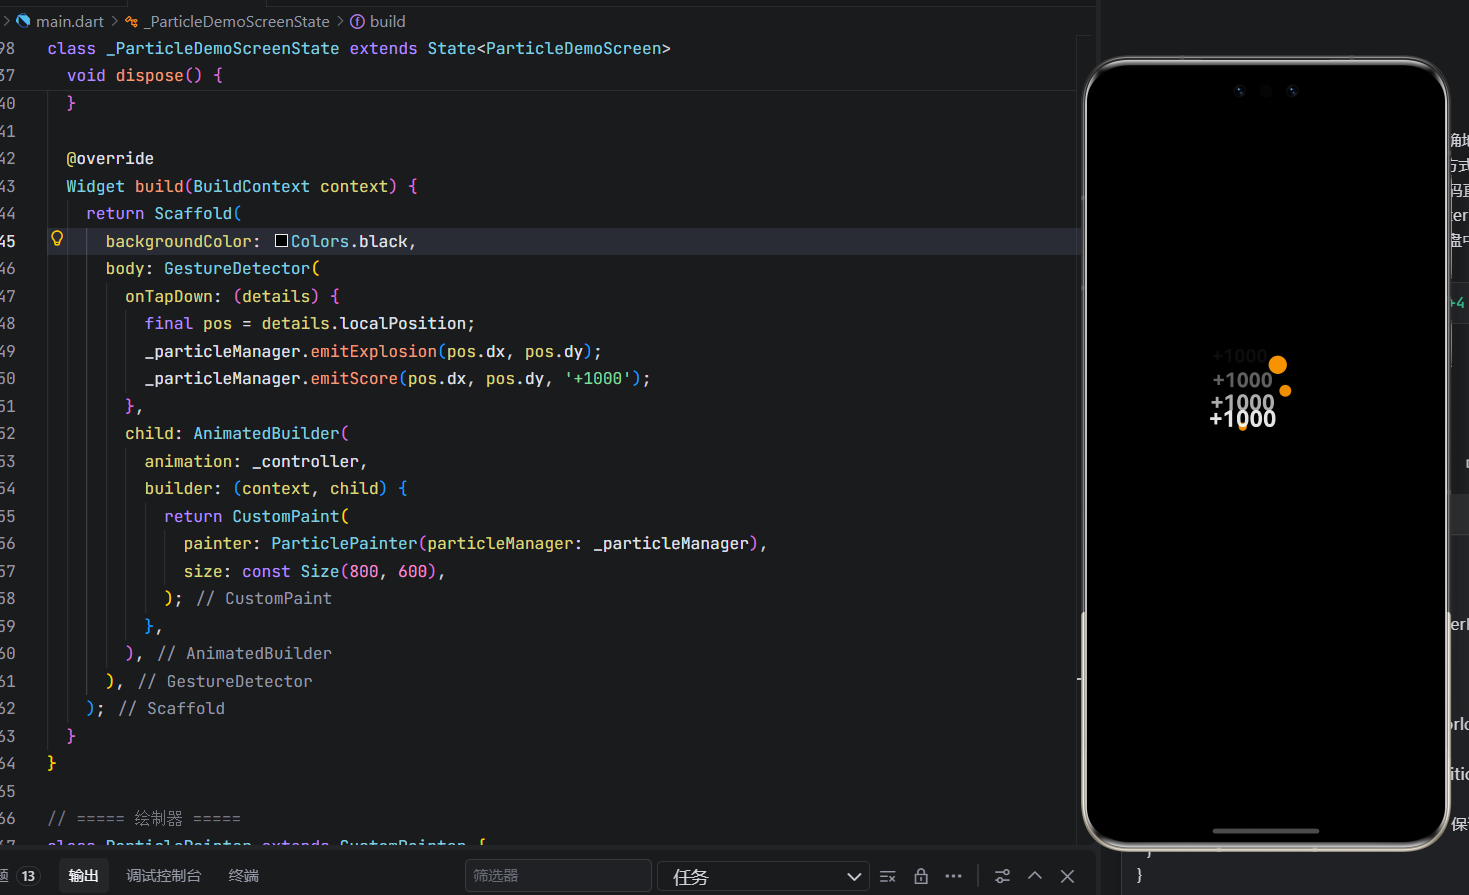Switch to the 输出 panel tab

tap(83, 876)
